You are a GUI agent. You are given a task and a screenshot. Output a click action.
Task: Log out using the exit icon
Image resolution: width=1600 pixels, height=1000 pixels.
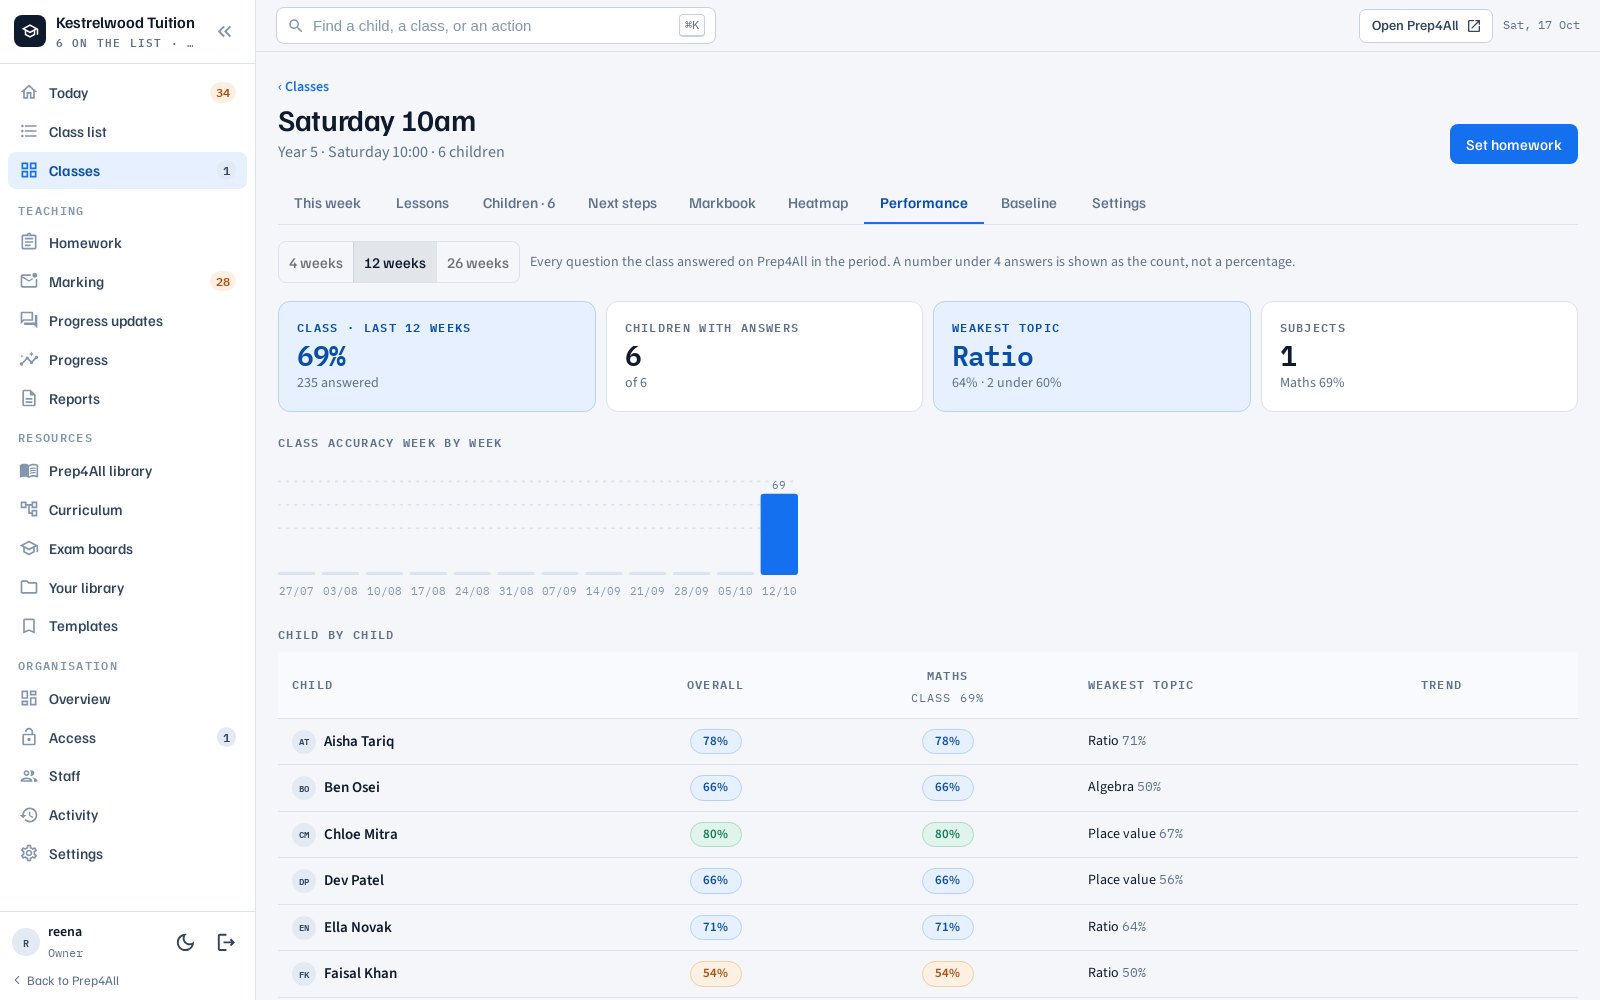click(226, 942)
